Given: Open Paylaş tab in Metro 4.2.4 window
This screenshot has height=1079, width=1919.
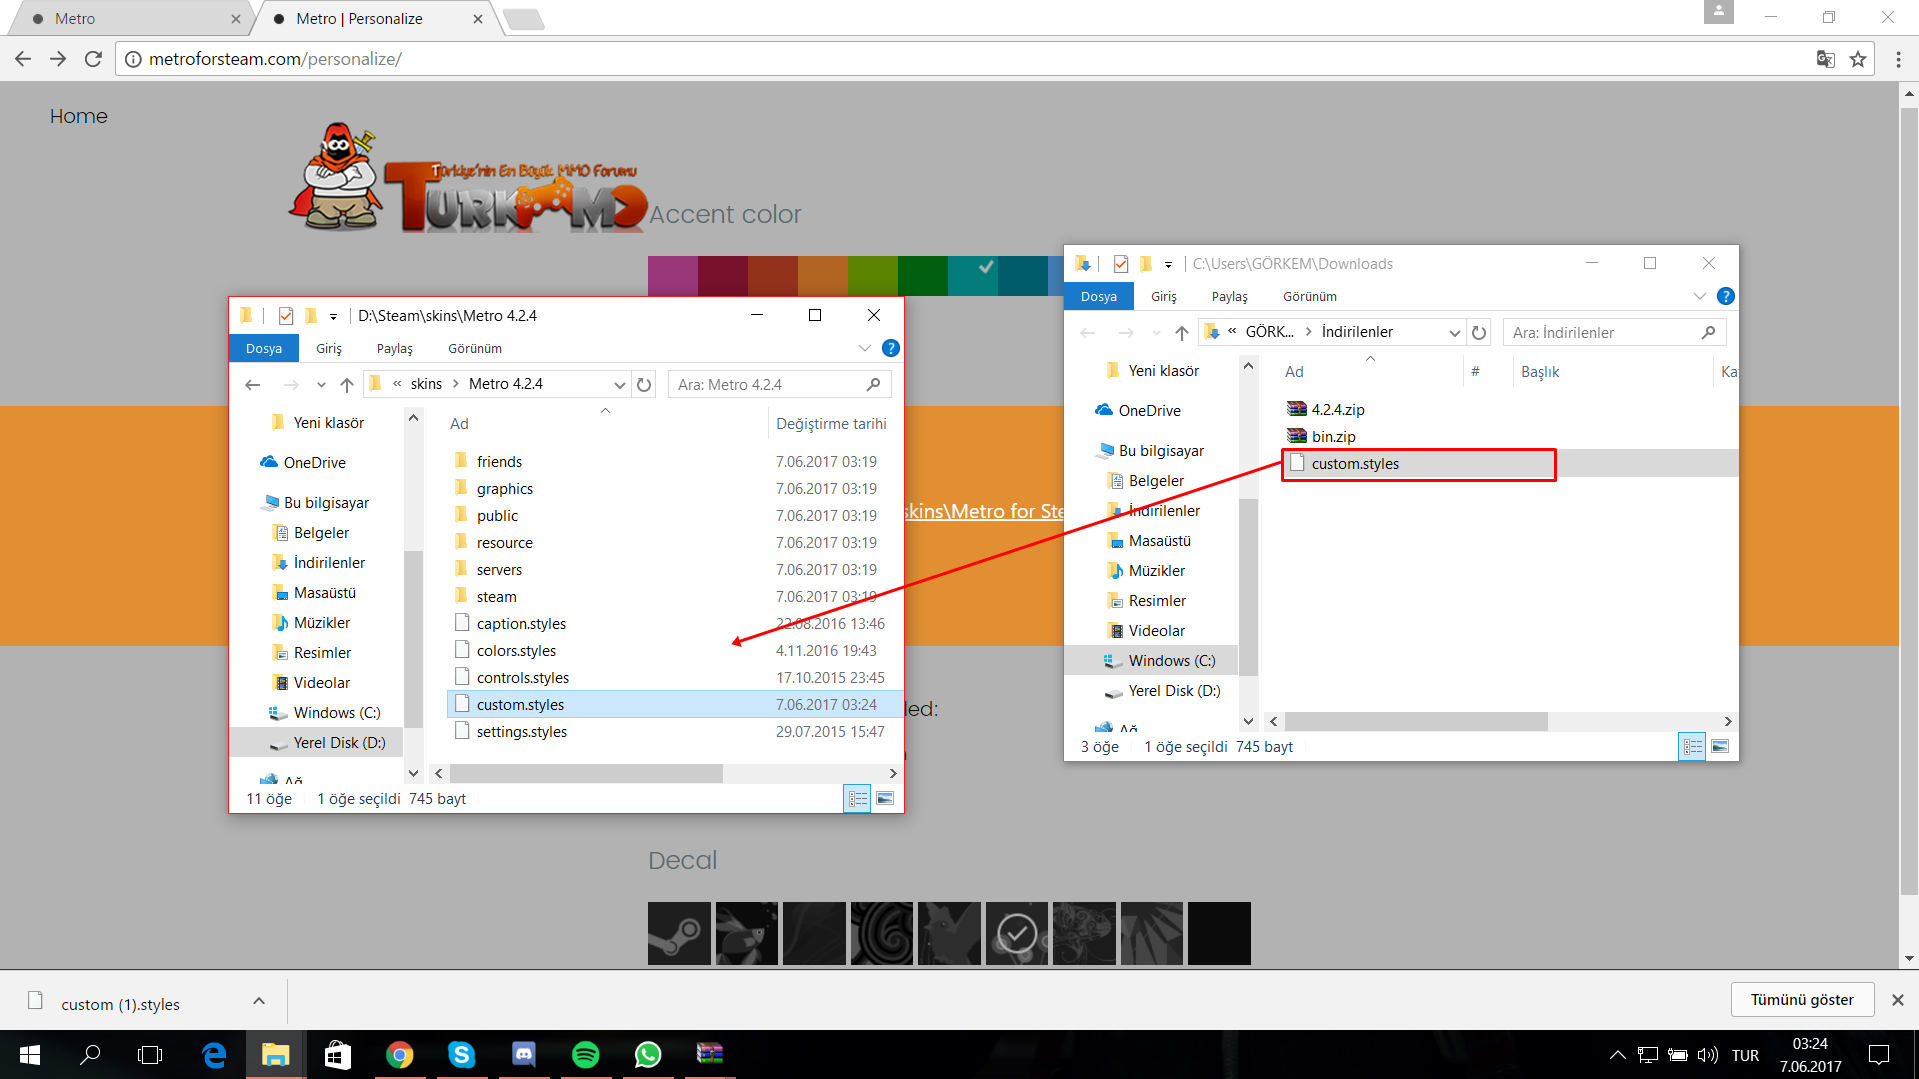Looking at the screenshot, I should [394, 348].
